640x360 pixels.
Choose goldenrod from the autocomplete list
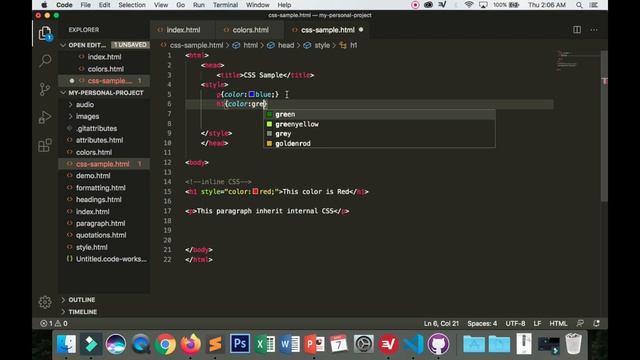(380, 144)
